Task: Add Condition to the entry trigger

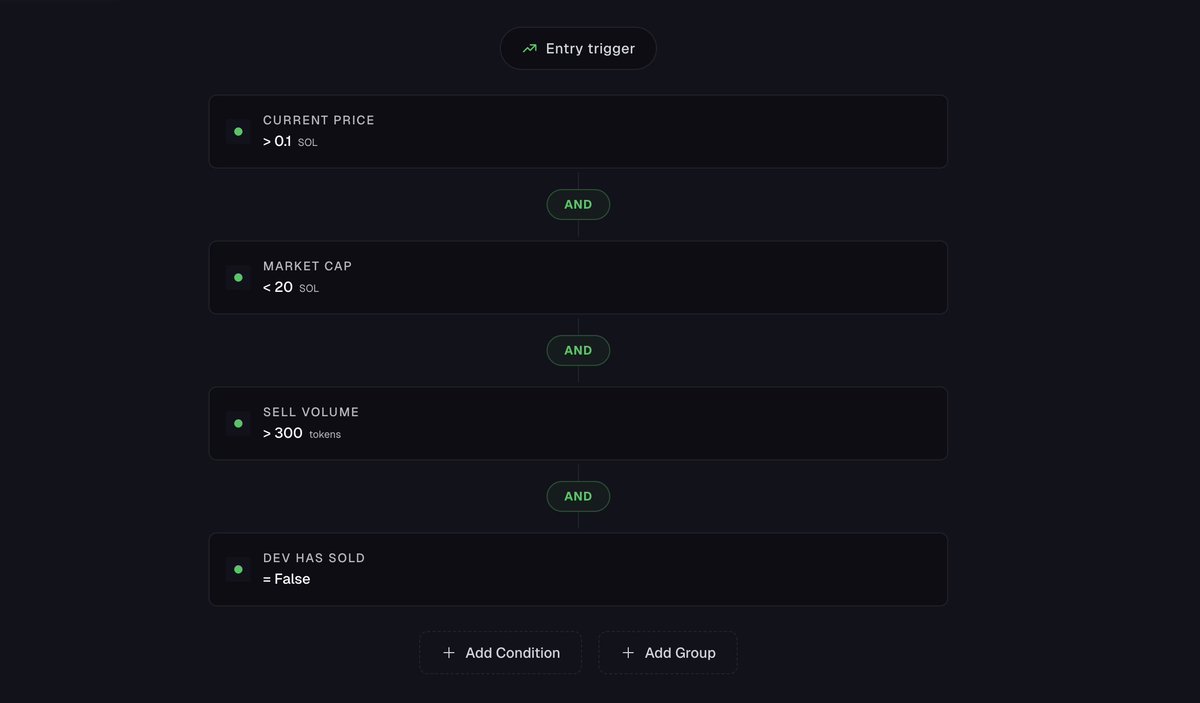Action: point(500,653)
